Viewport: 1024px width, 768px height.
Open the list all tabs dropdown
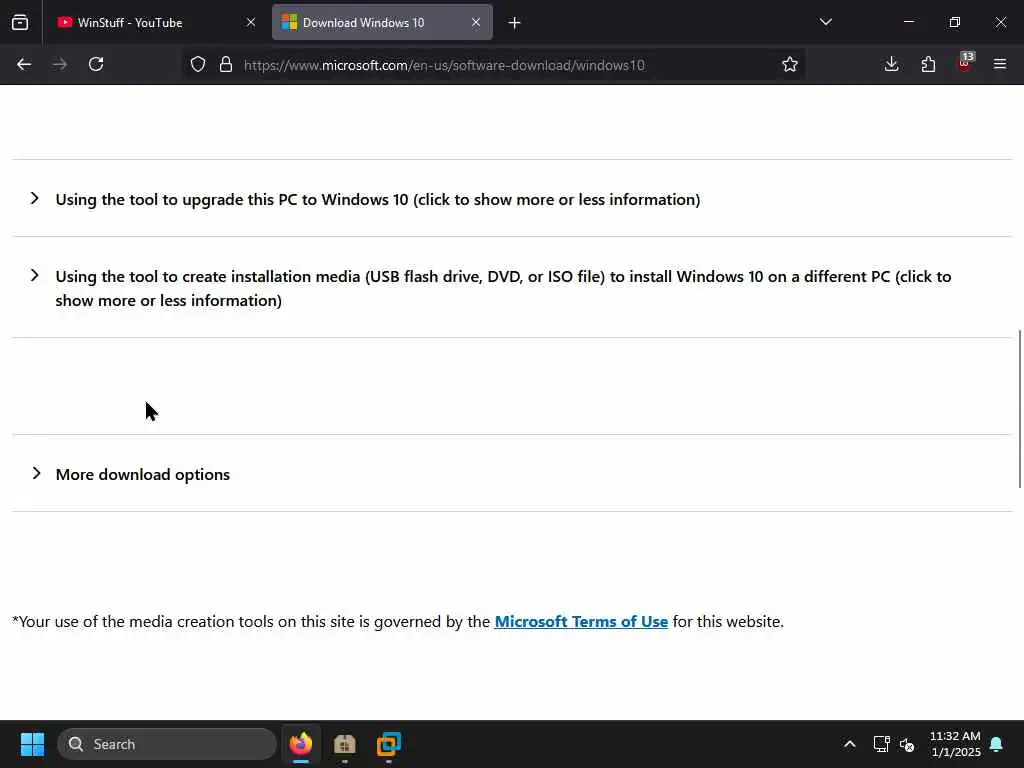click(x=825, y=22)
